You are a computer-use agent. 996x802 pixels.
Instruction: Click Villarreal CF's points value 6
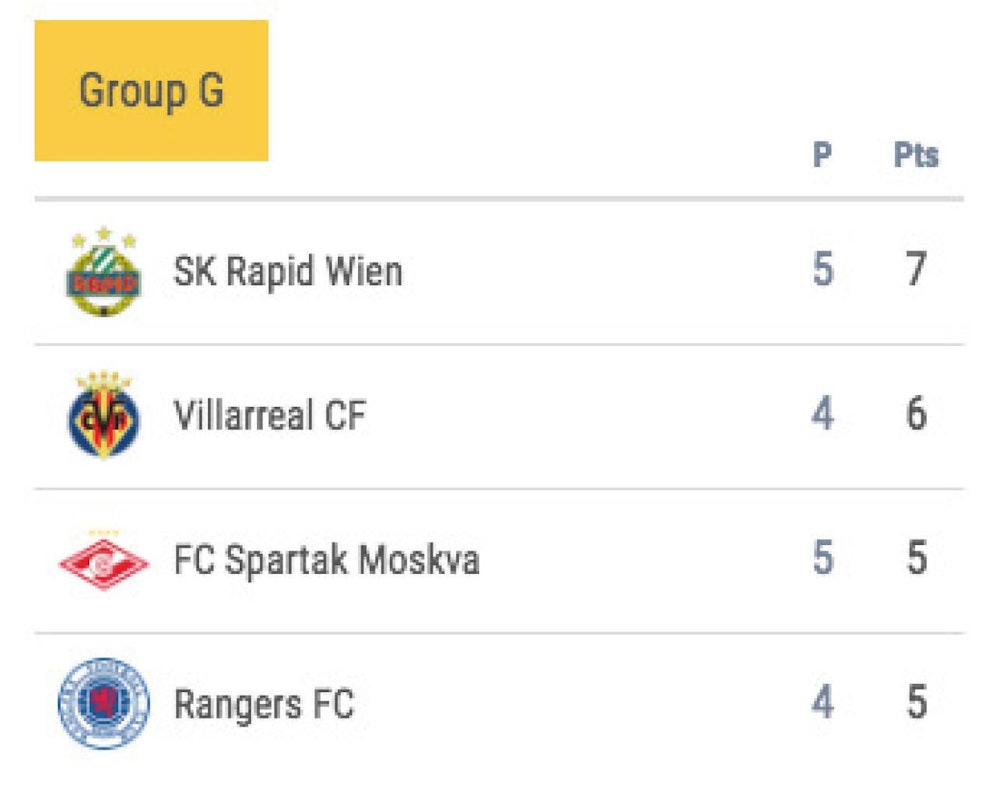tap(916, 415)
